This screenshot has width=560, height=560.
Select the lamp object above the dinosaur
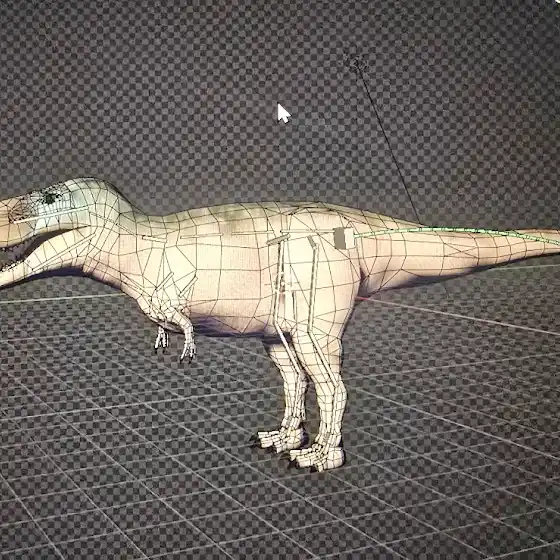356,63
